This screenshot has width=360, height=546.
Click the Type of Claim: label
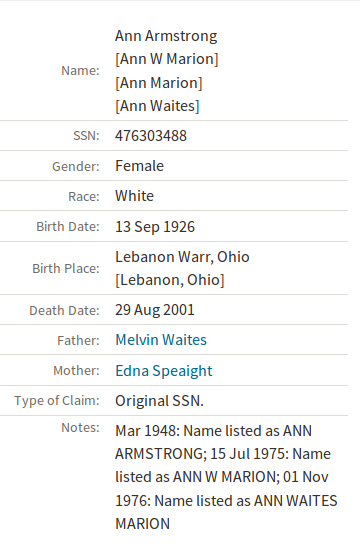57,401
